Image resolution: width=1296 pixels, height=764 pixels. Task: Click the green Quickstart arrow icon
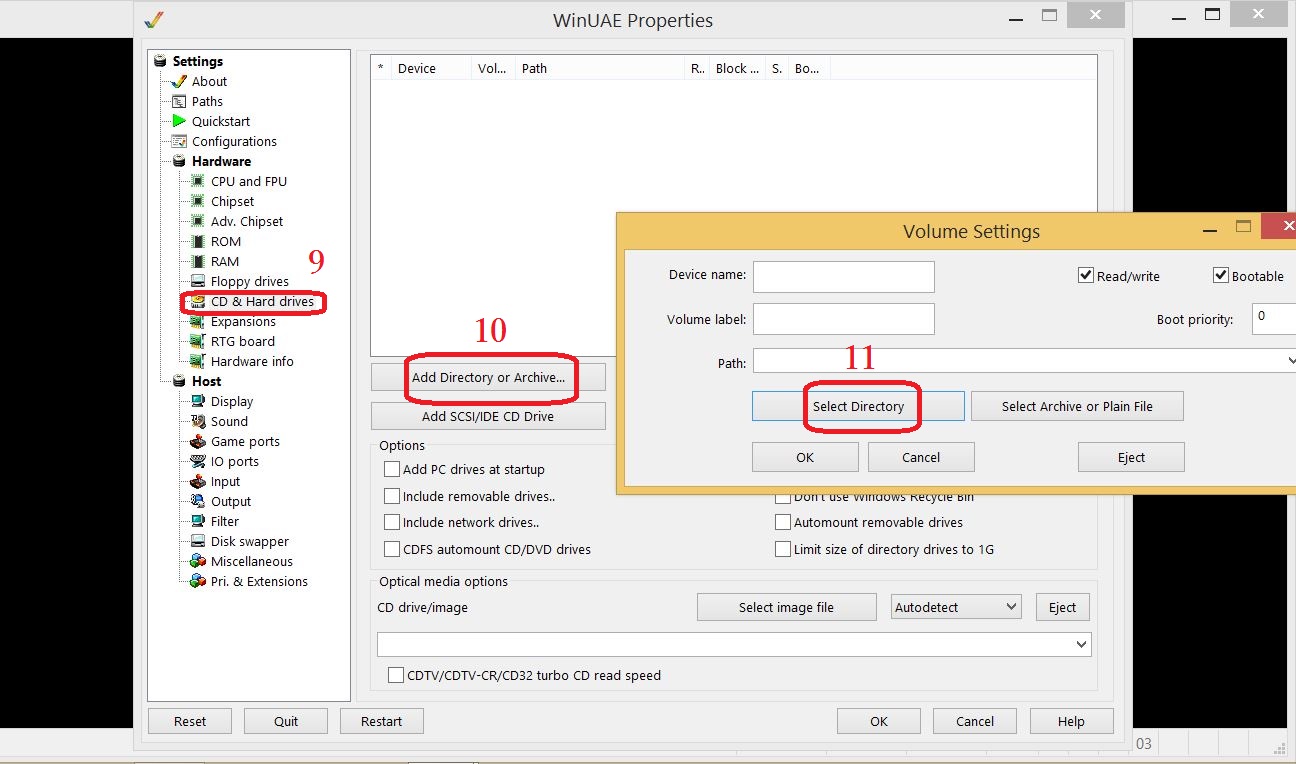coord(179,121)
